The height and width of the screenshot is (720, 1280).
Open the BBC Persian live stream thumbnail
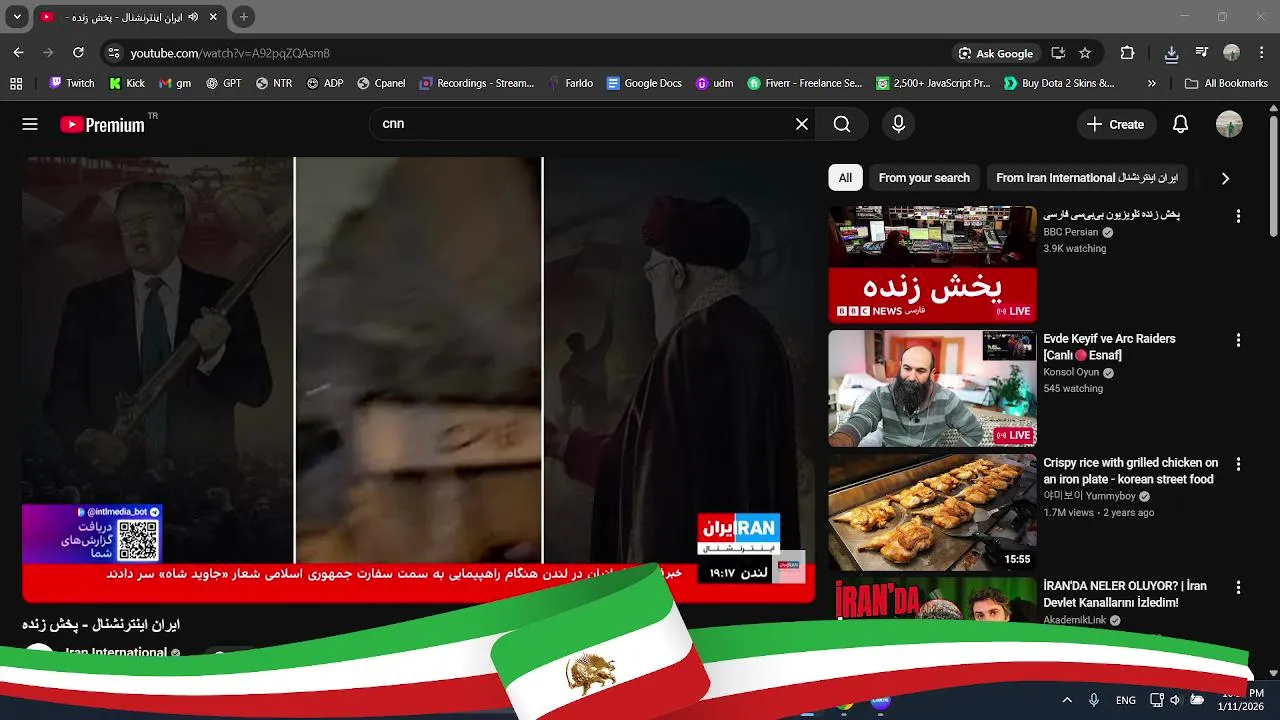tap(932, 264)
